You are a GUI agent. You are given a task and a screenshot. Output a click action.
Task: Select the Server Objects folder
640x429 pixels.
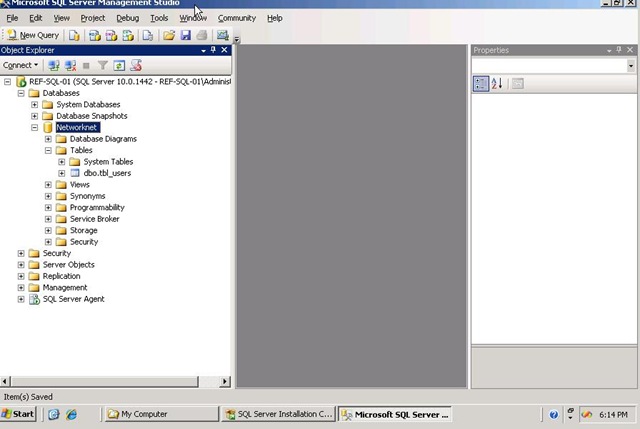pos(69,265)
